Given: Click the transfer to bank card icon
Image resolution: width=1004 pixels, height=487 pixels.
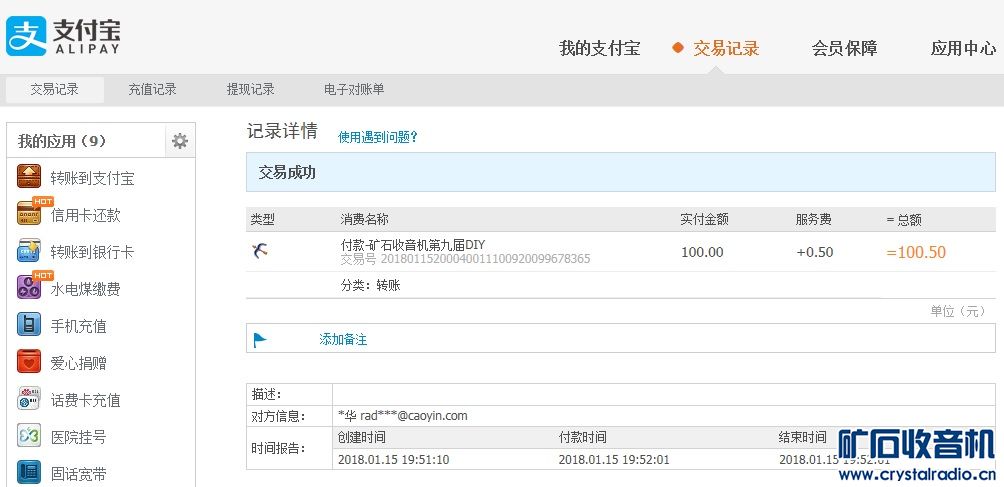Looking at the screenshot, I should pyautogui.click(x=29, y=251).
